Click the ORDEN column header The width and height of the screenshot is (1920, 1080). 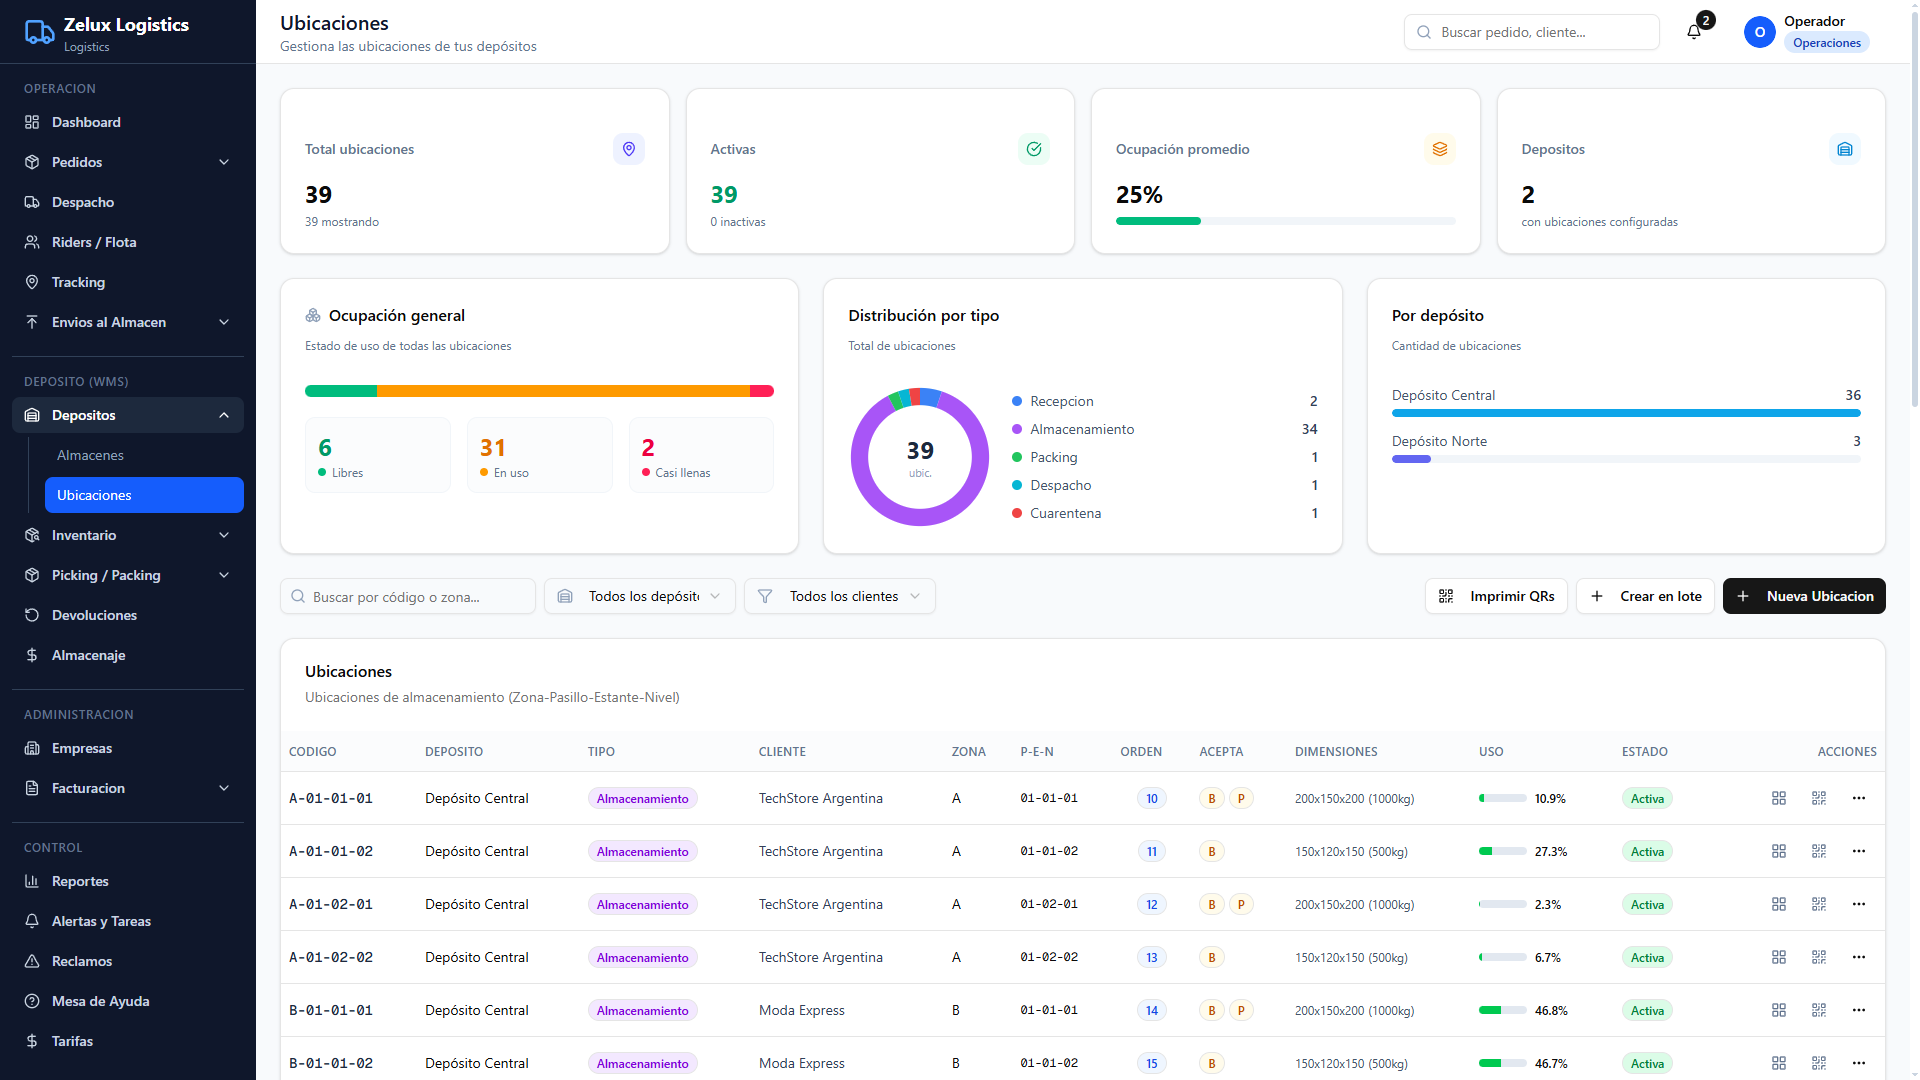coord(1141,751)
